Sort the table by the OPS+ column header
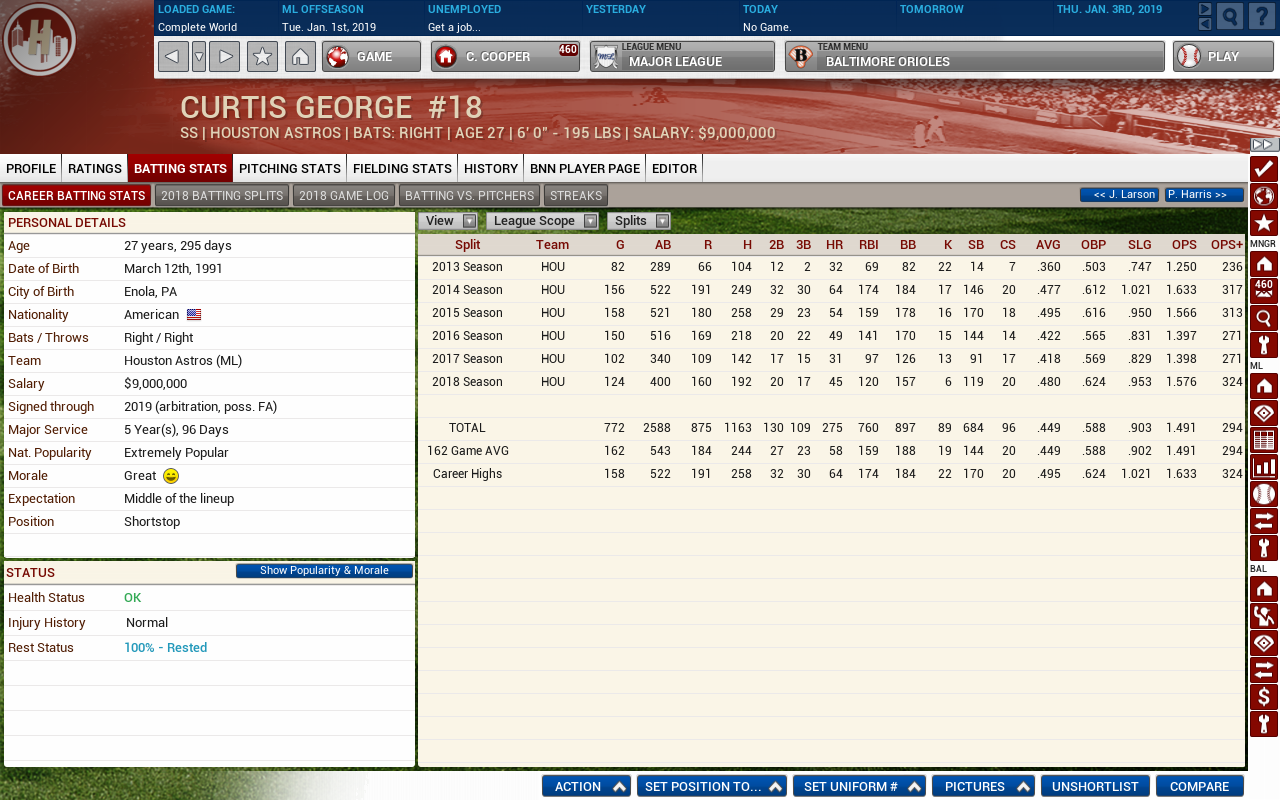This screenshot has height=800, width=1280. 1226,245
